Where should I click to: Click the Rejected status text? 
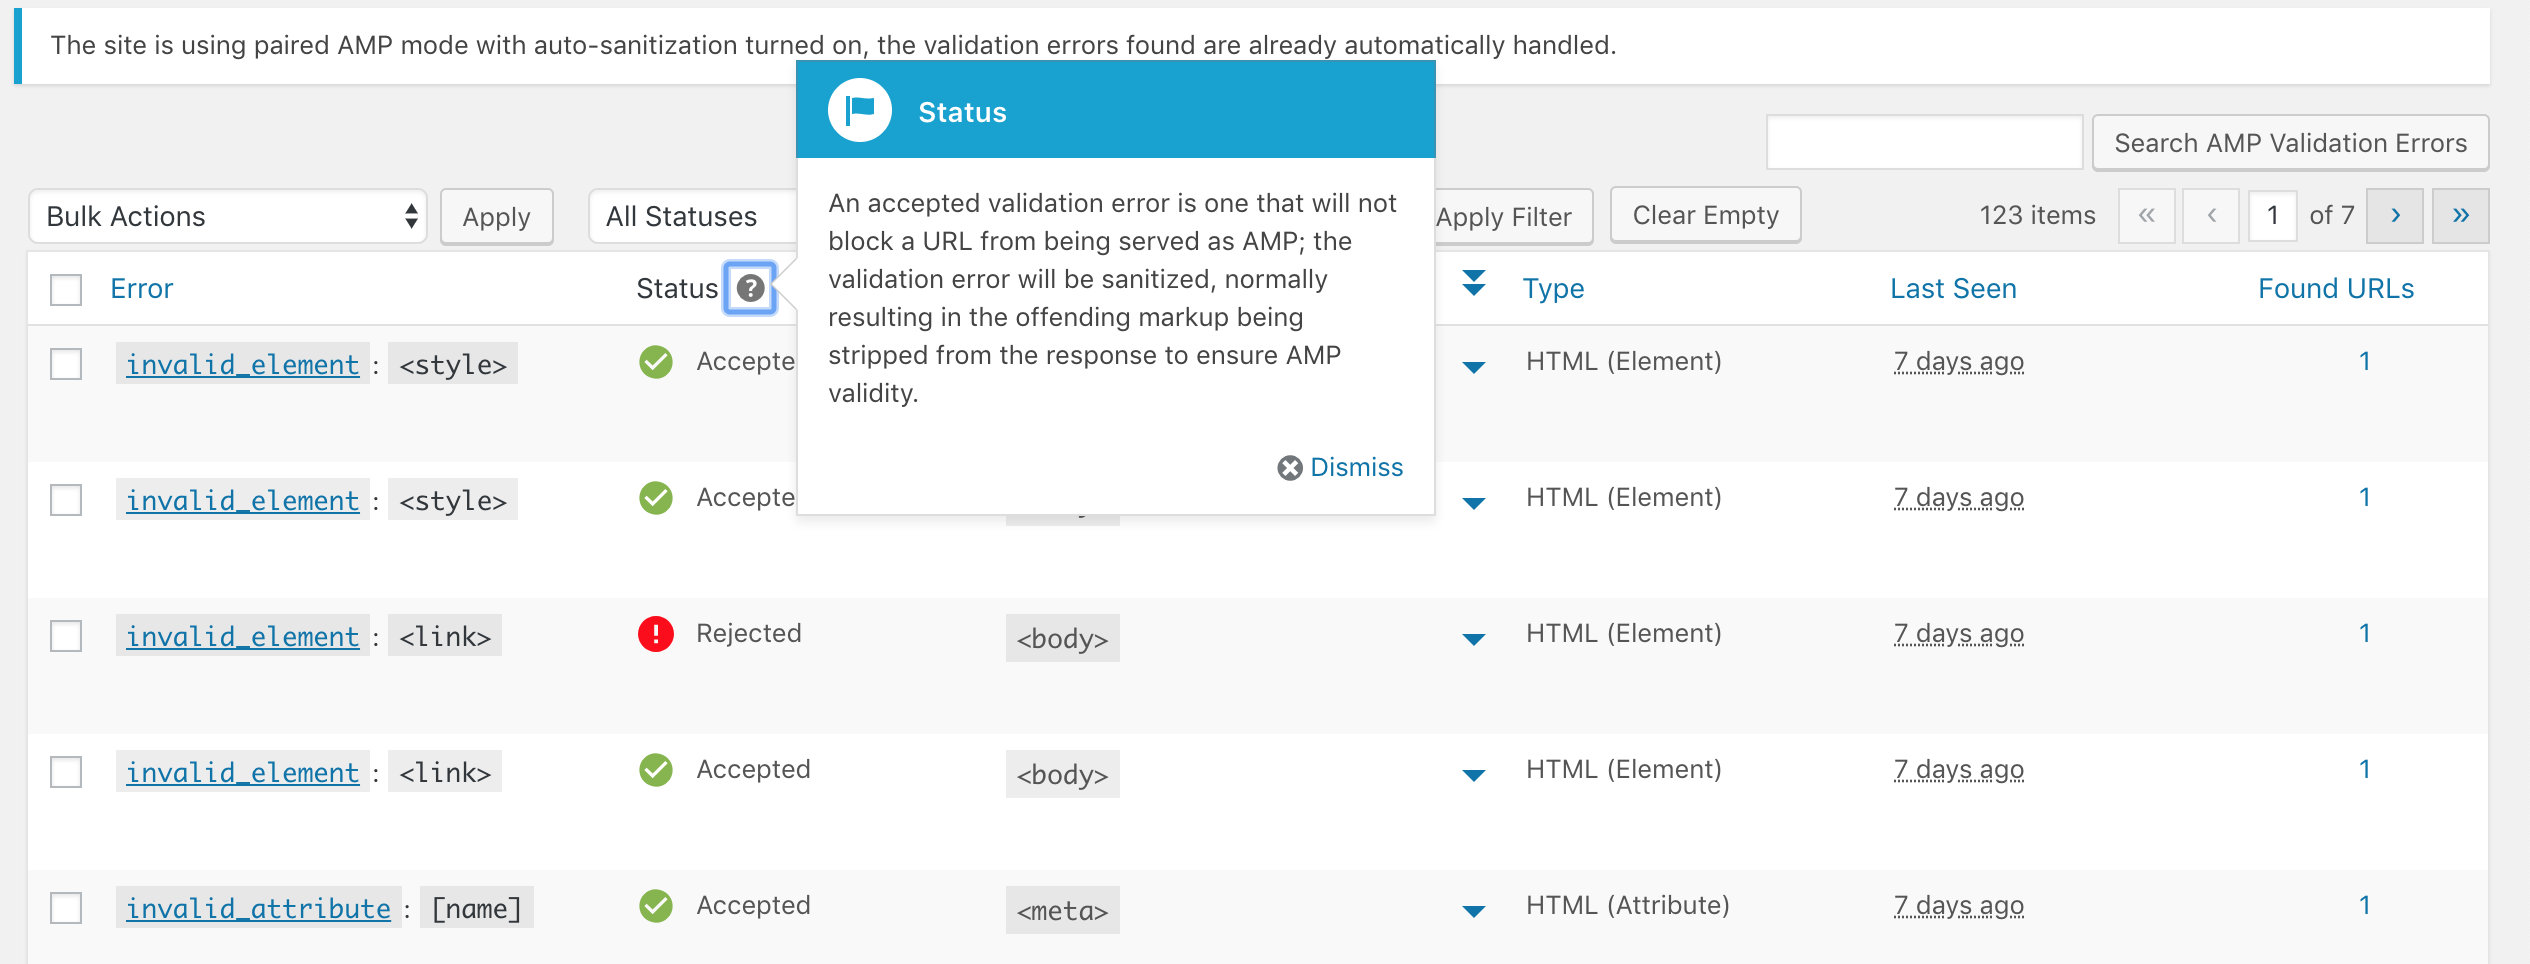click(x=749, y=633)
